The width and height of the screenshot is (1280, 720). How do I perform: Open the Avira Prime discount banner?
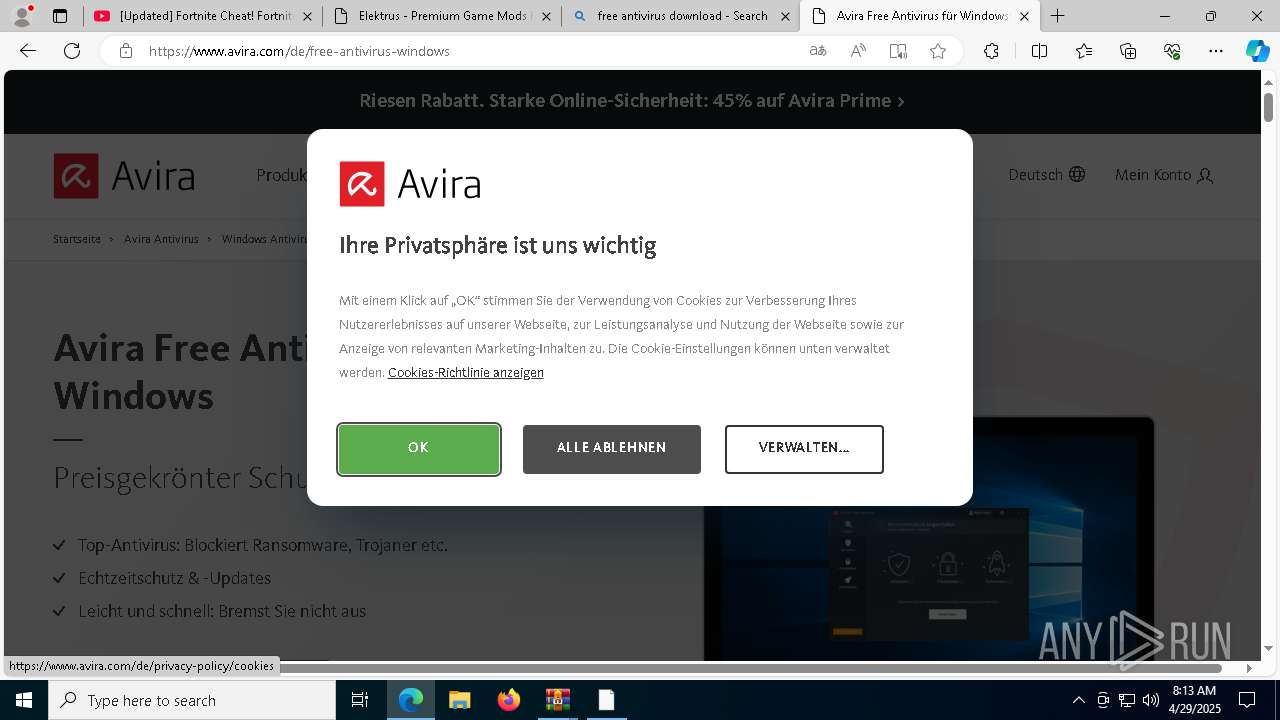click(632, 101)
